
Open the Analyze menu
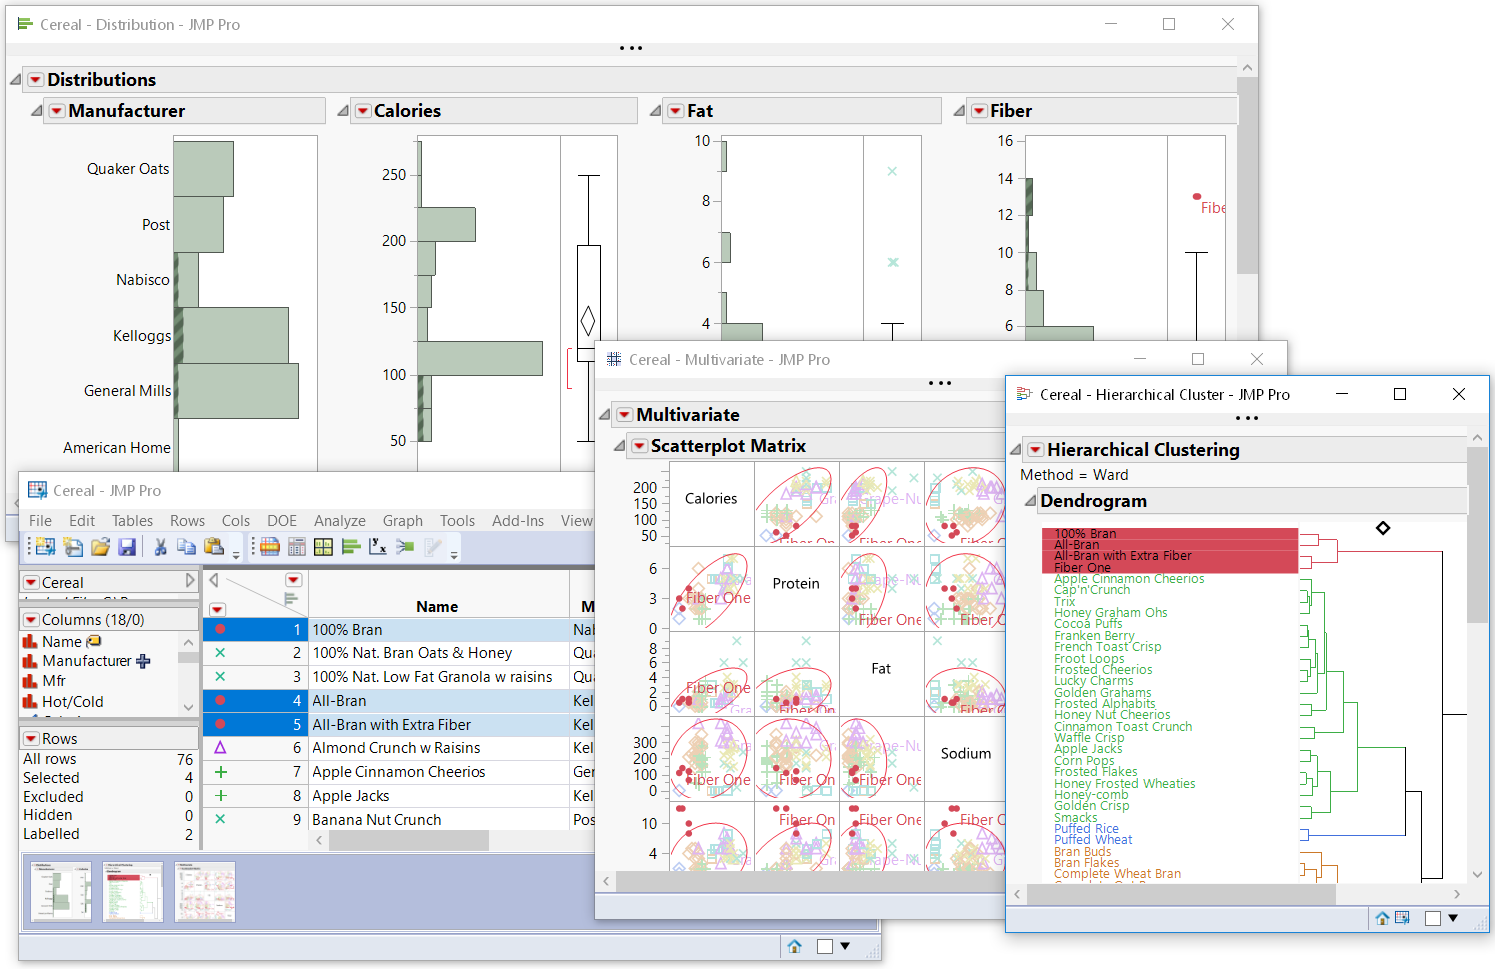[x=339, y=520]
